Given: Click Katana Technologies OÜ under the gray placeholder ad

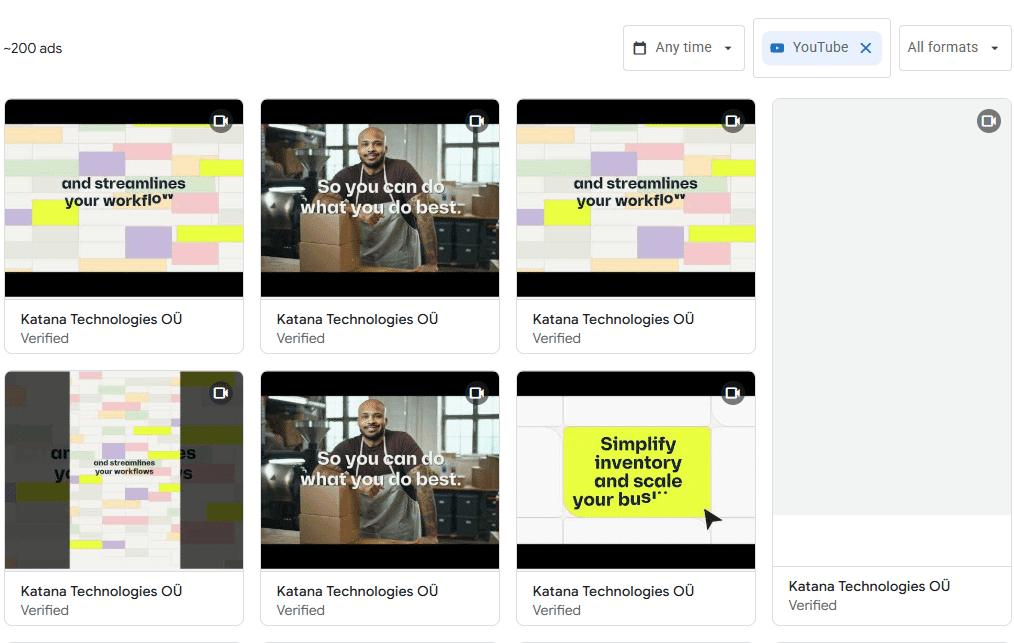Looking at the screenshot, I should pos(870,587).
